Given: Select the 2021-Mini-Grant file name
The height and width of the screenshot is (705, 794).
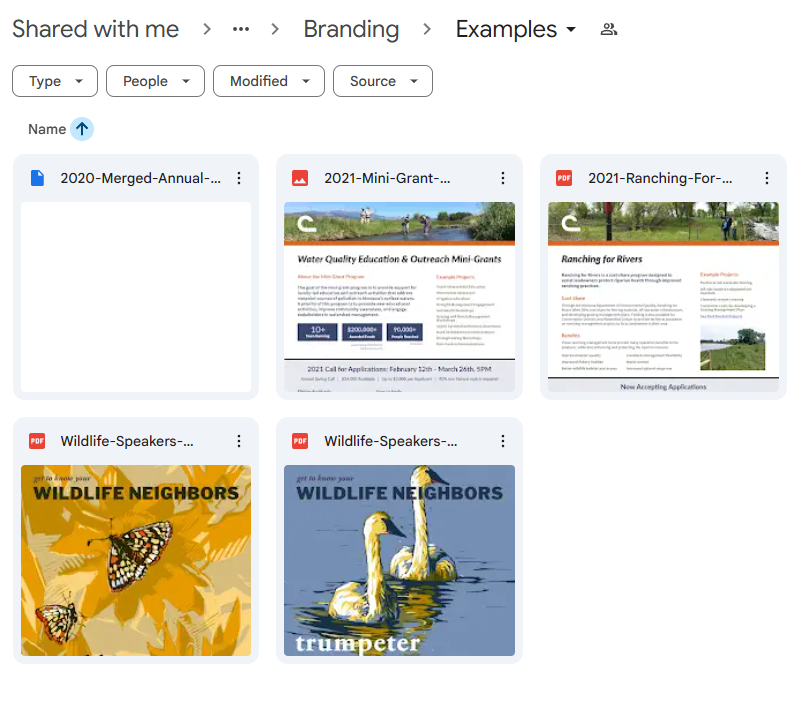Looking at the screenshot, I should click(387, 178).
